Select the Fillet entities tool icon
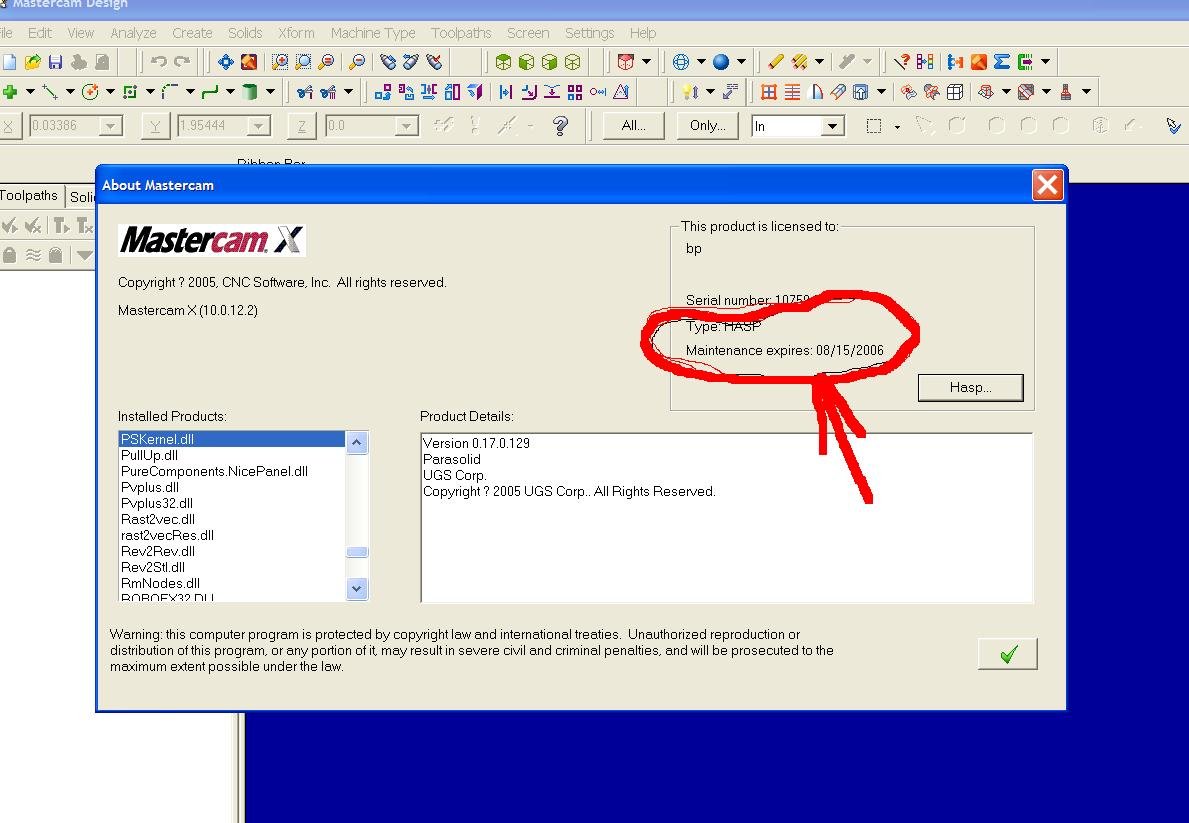This screenshot has width=1189, height=823. pyautogui.click(x=170, y=92)
